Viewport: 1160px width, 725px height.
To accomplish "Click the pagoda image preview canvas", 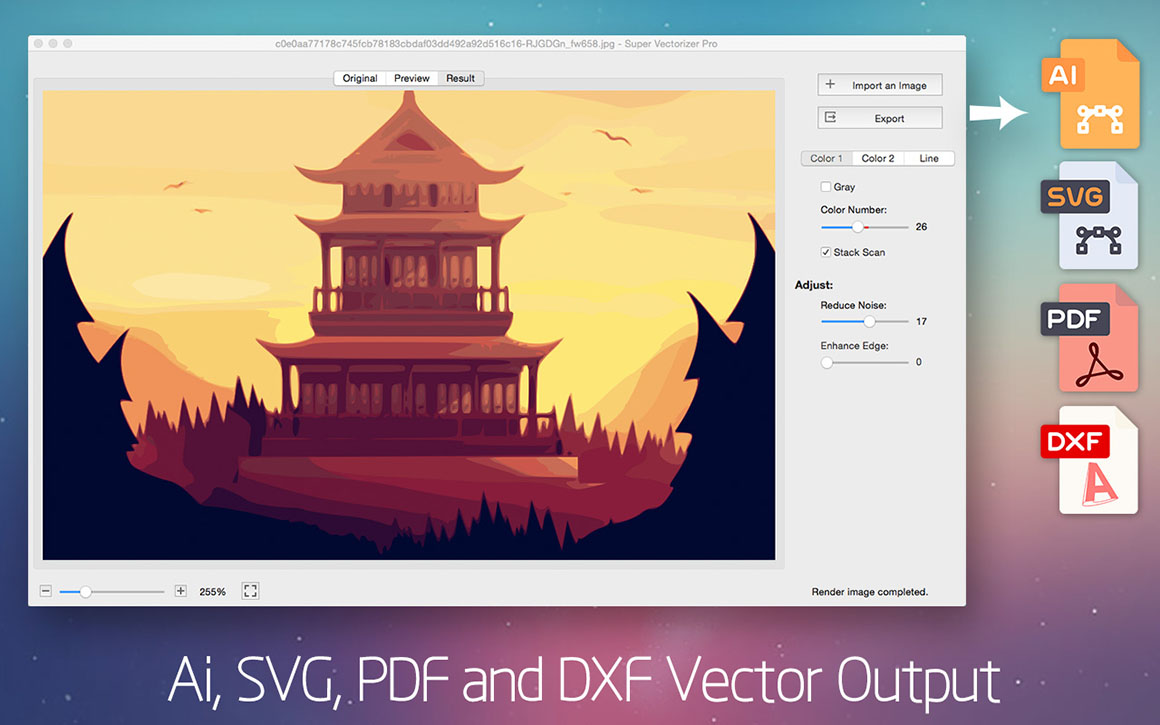I will point(409,325).
